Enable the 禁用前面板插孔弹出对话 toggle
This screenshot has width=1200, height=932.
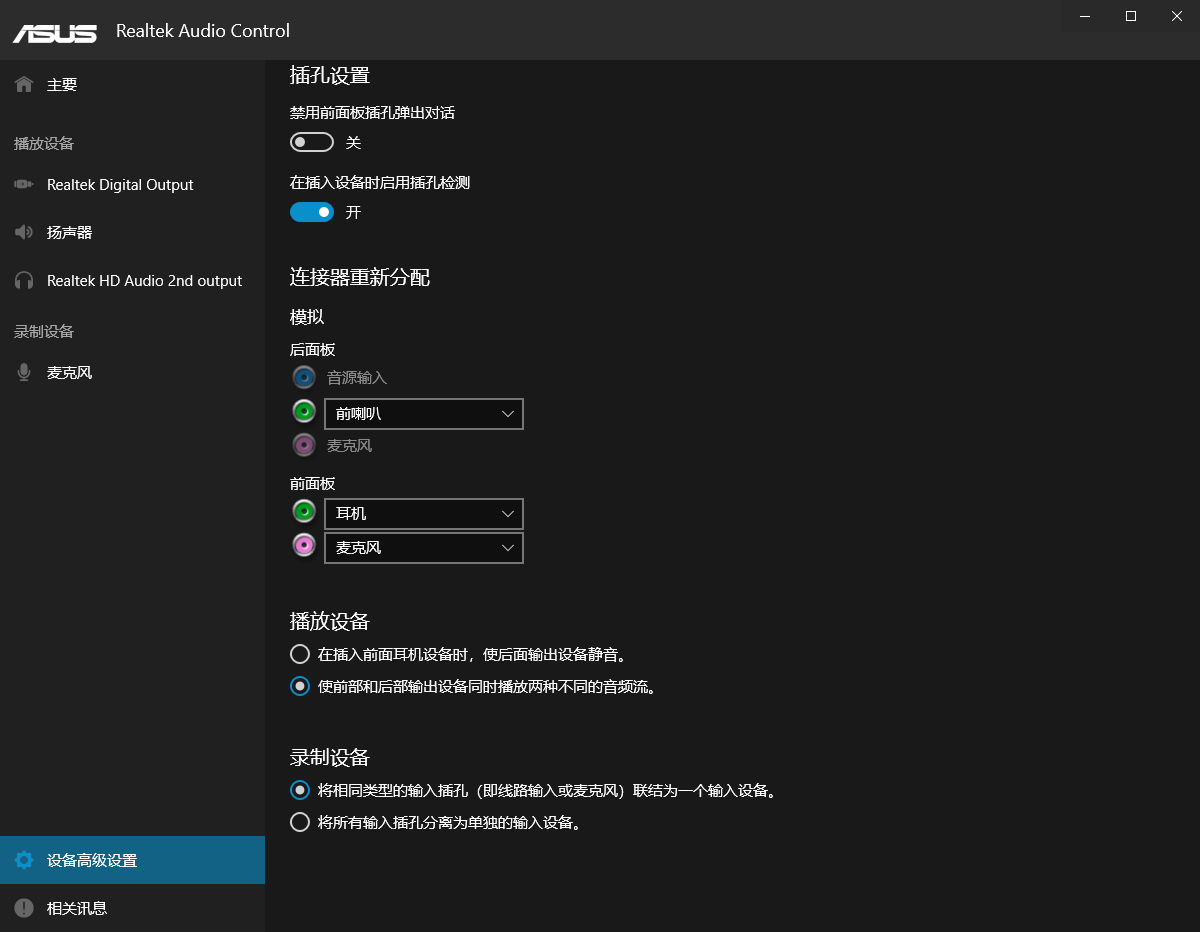(311, 142)
